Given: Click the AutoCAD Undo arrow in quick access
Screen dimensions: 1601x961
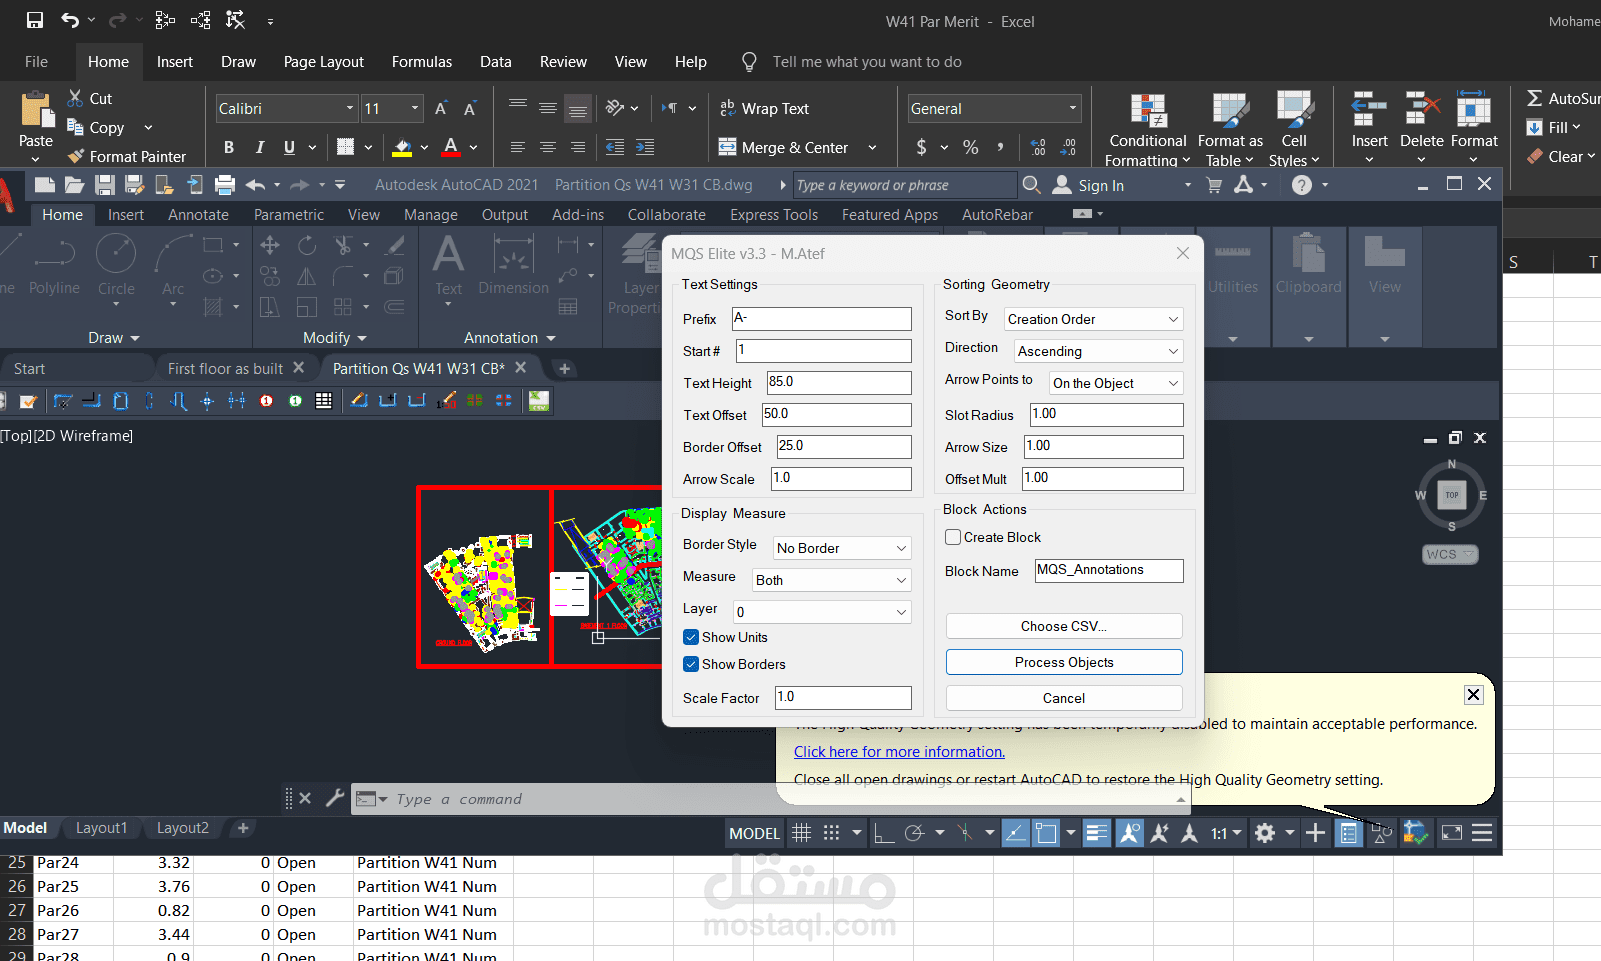Looking at the screenshot, I should [x=256, y=185].
